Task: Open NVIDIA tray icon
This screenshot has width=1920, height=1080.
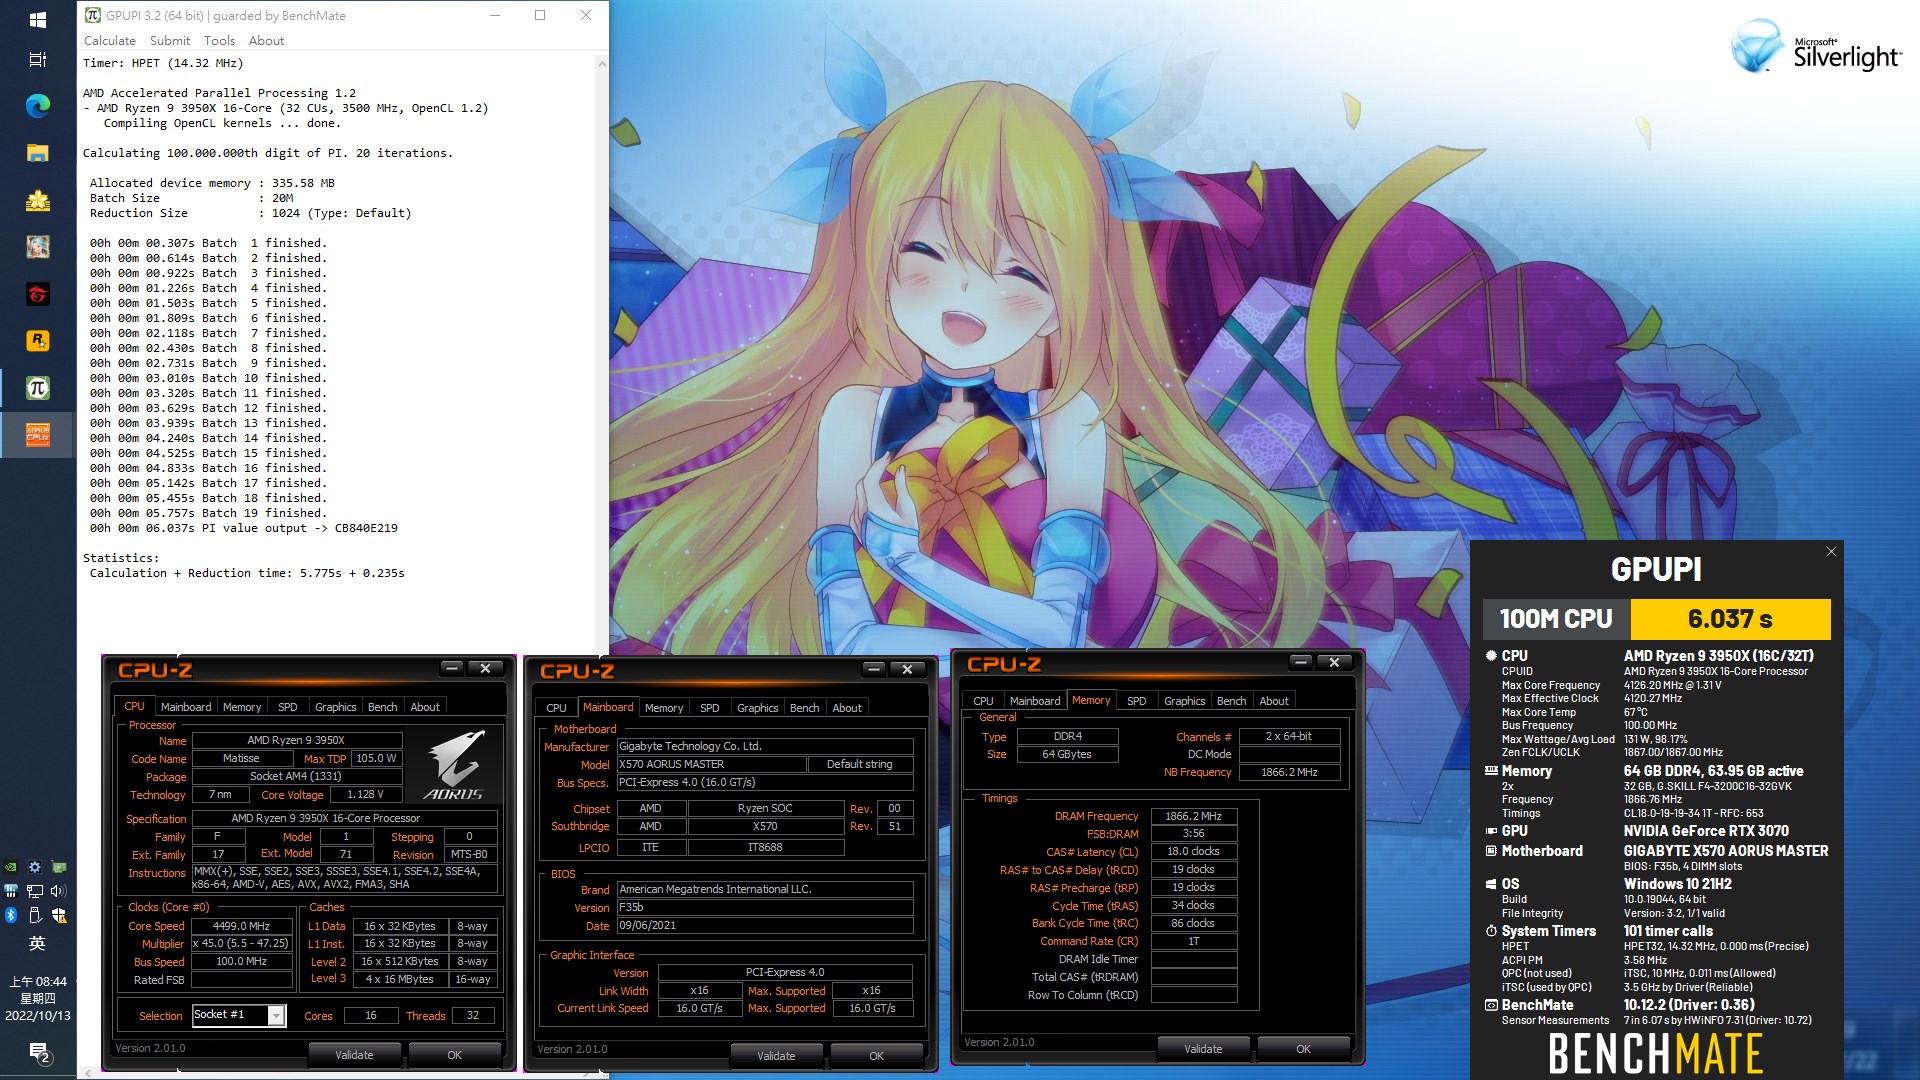Action: click(11, 867)
